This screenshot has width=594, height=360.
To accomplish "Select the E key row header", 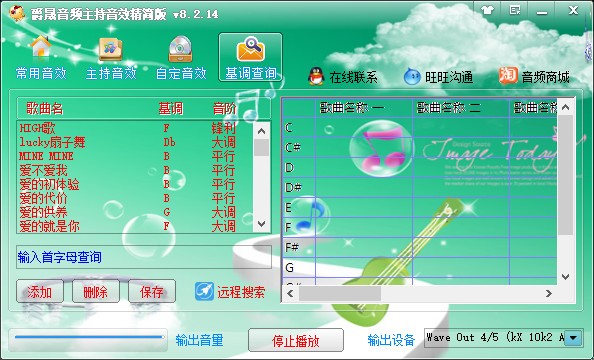I will [x=299, y=207].
